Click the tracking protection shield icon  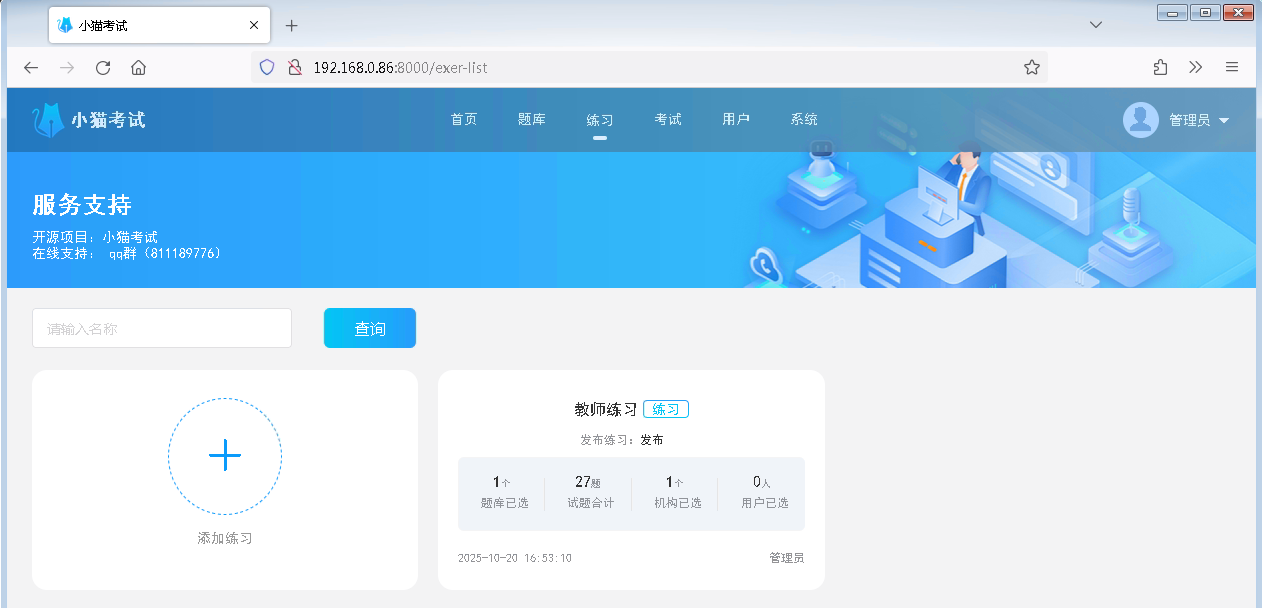pos(267,67)
